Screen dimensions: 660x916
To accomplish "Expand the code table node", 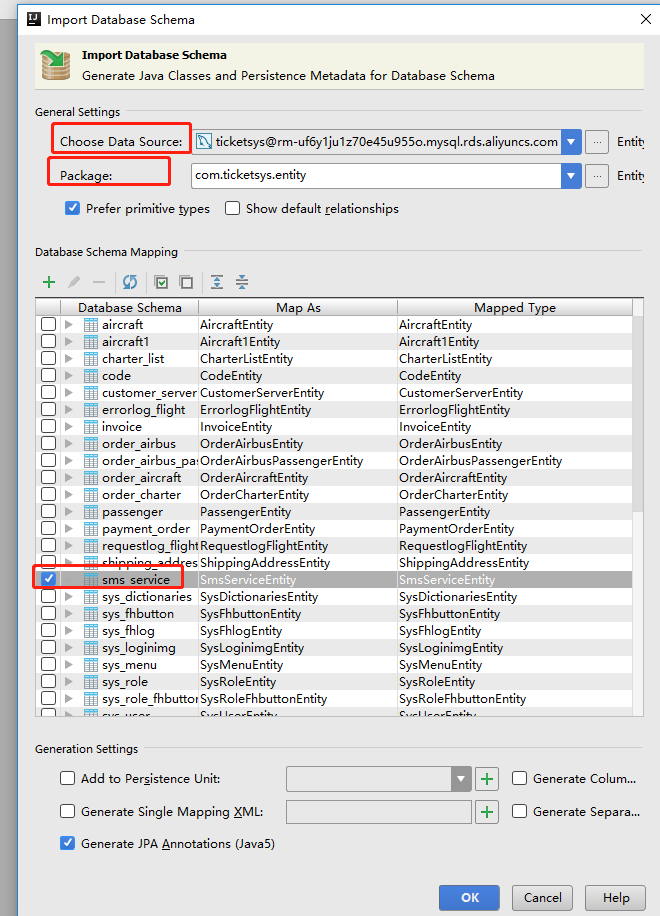I will coord(69,376).
